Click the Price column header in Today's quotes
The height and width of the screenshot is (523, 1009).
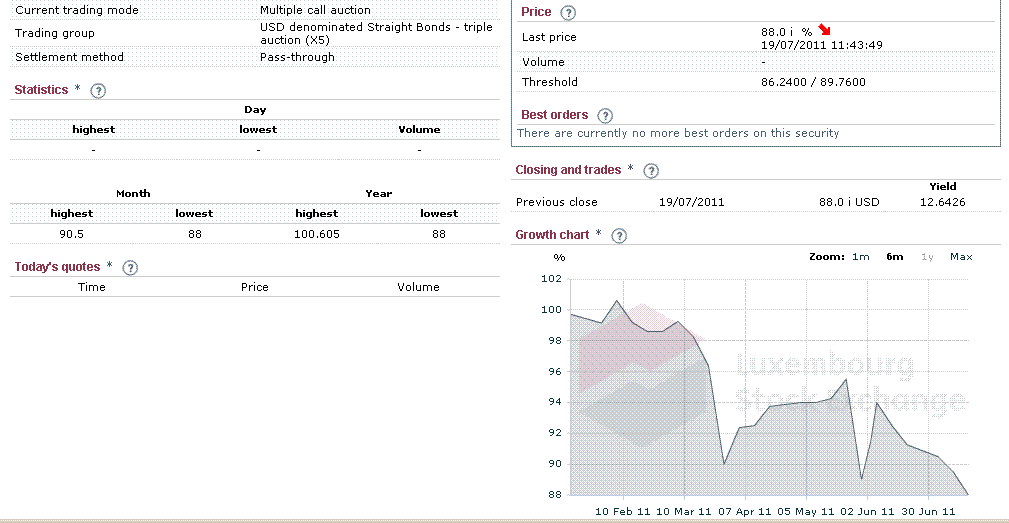coord(255,287)
